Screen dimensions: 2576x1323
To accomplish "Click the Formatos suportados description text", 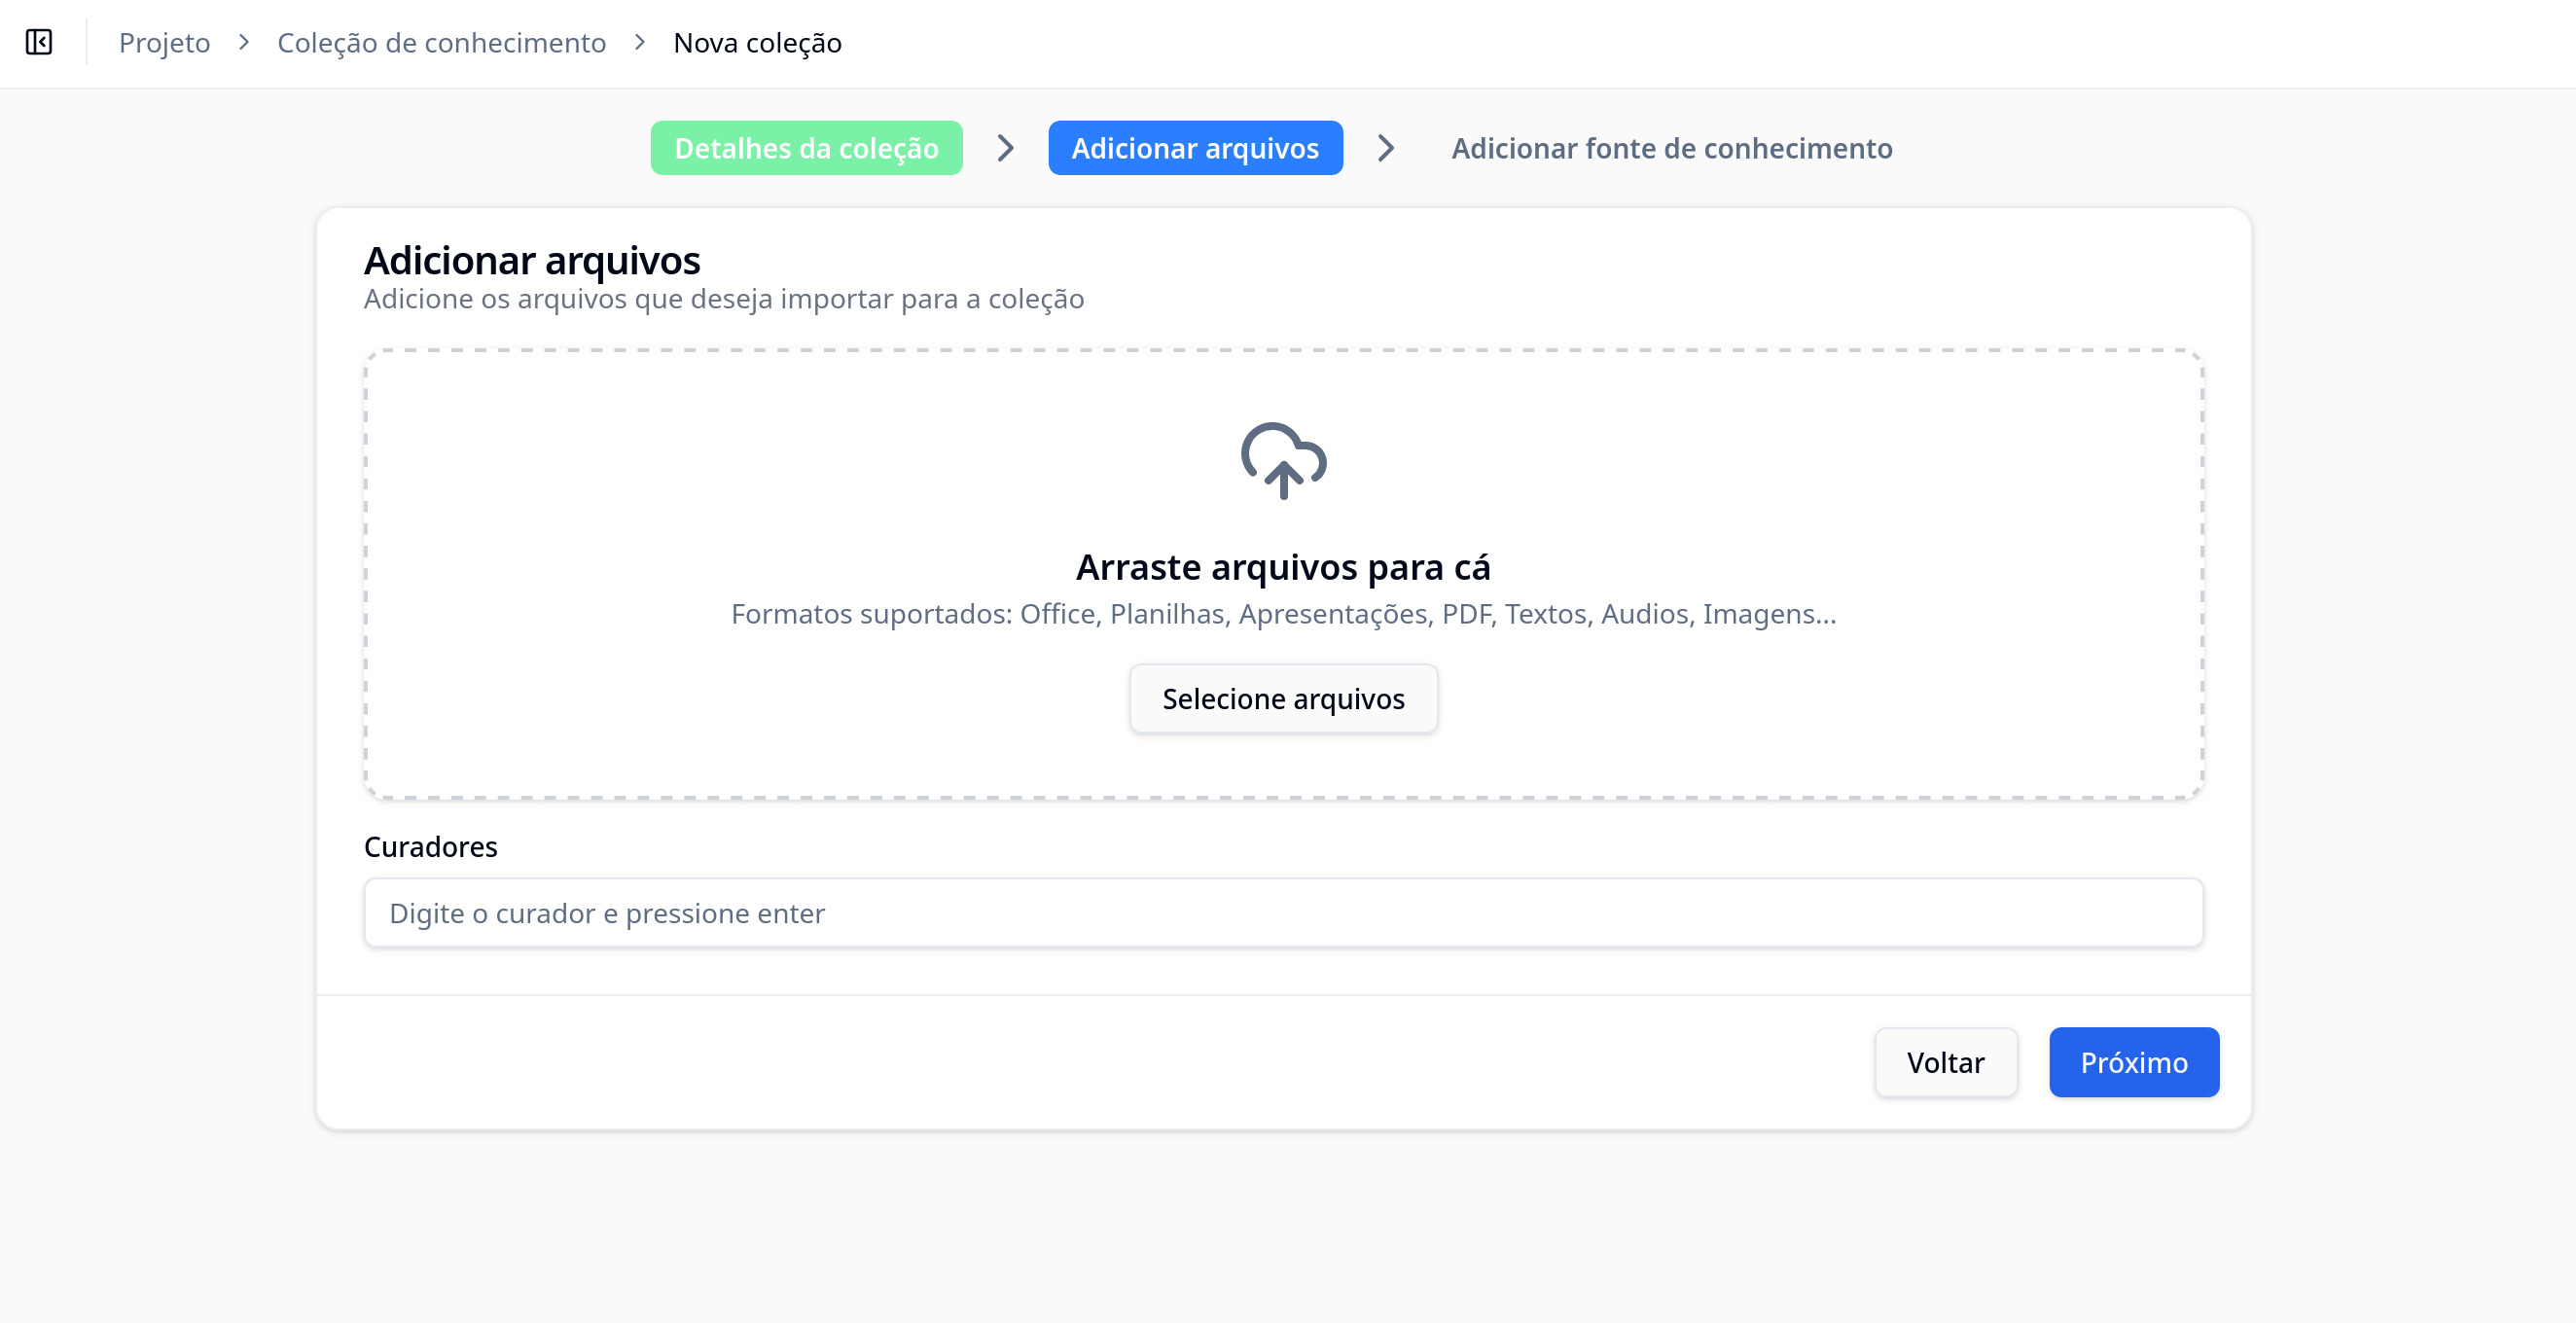I will (1283, 614).
